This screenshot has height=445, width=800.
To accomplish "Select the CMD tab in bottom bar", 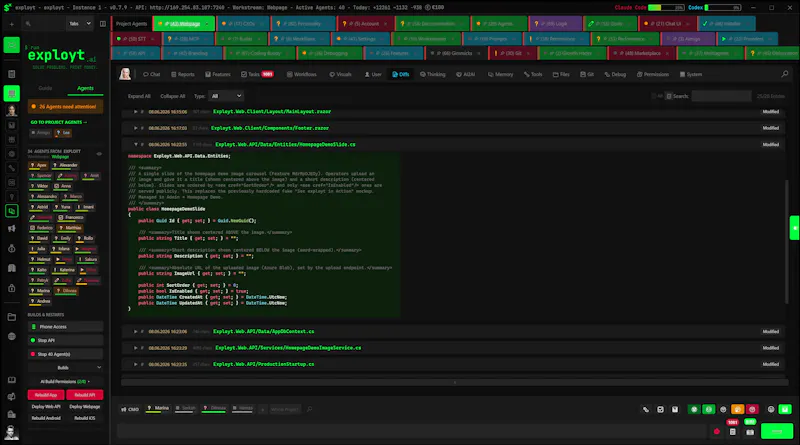I will point(130,409).
